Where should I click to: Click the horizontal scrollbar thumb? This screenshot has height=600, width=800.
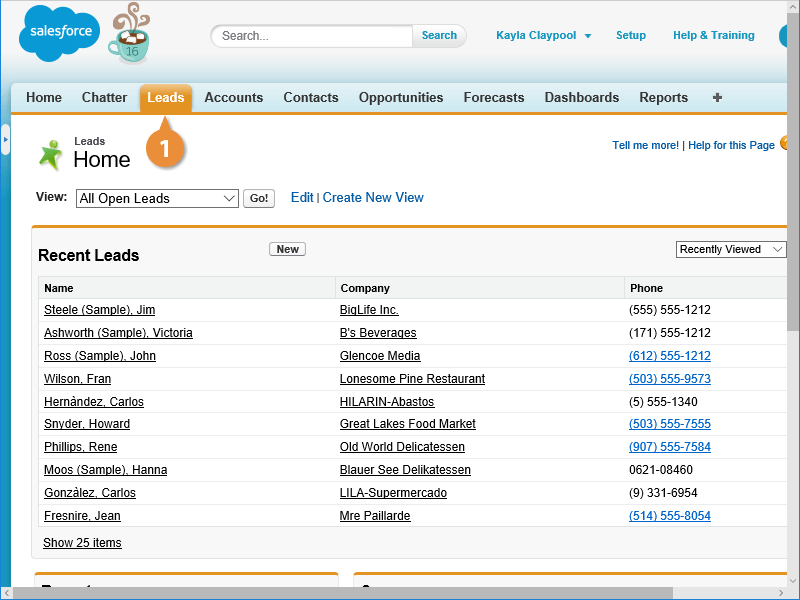343,593
